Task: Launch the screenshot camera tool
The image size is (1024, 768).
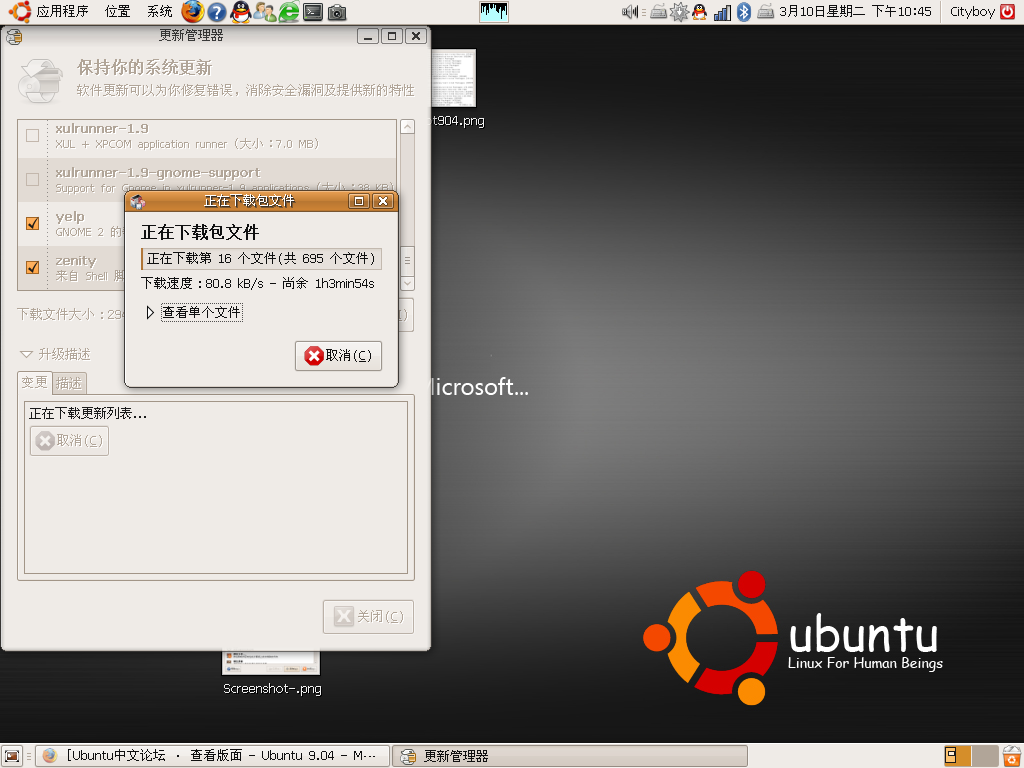Action: coord(337,12)
